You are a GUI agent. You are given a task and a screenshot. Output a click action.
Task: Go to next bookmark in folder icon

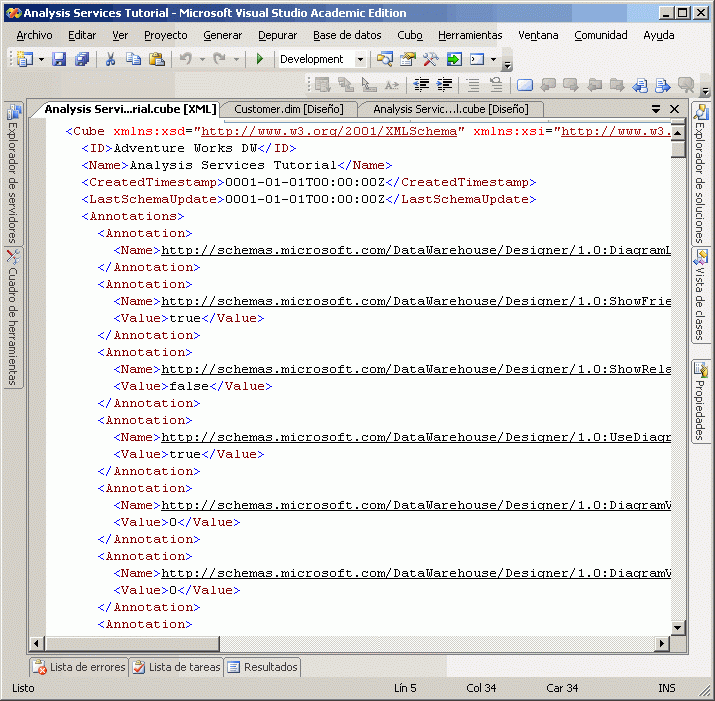coord(617,85)
